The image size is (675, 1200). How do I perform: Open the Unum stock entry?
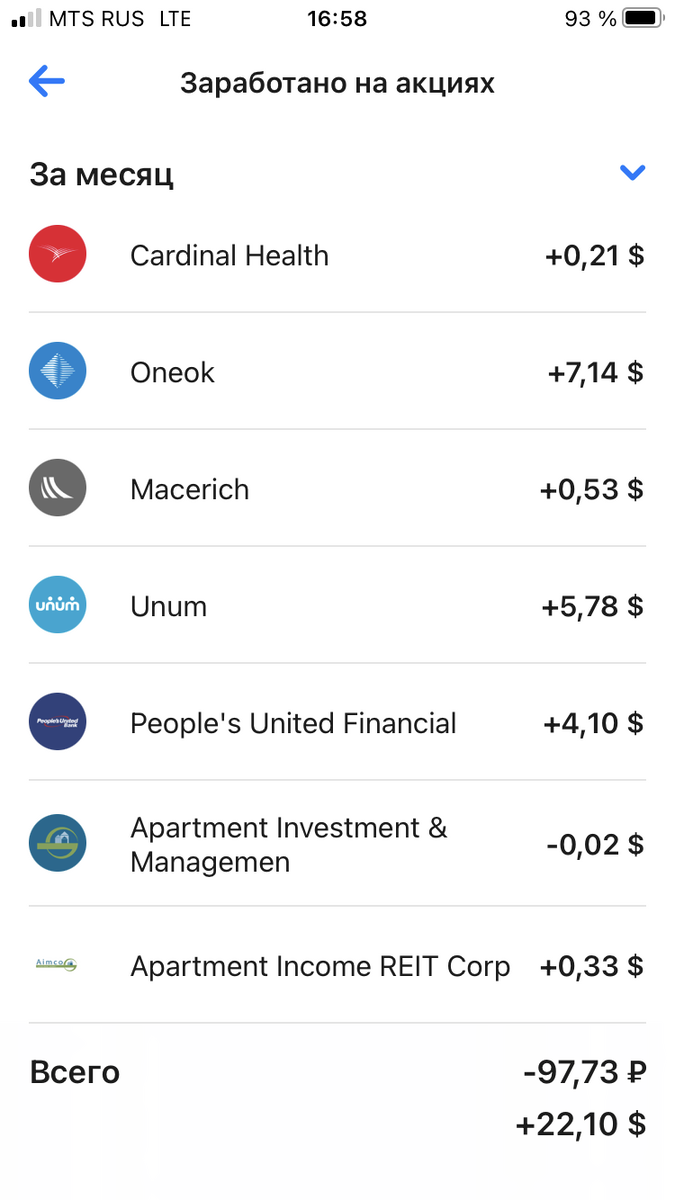pos(337,605)
